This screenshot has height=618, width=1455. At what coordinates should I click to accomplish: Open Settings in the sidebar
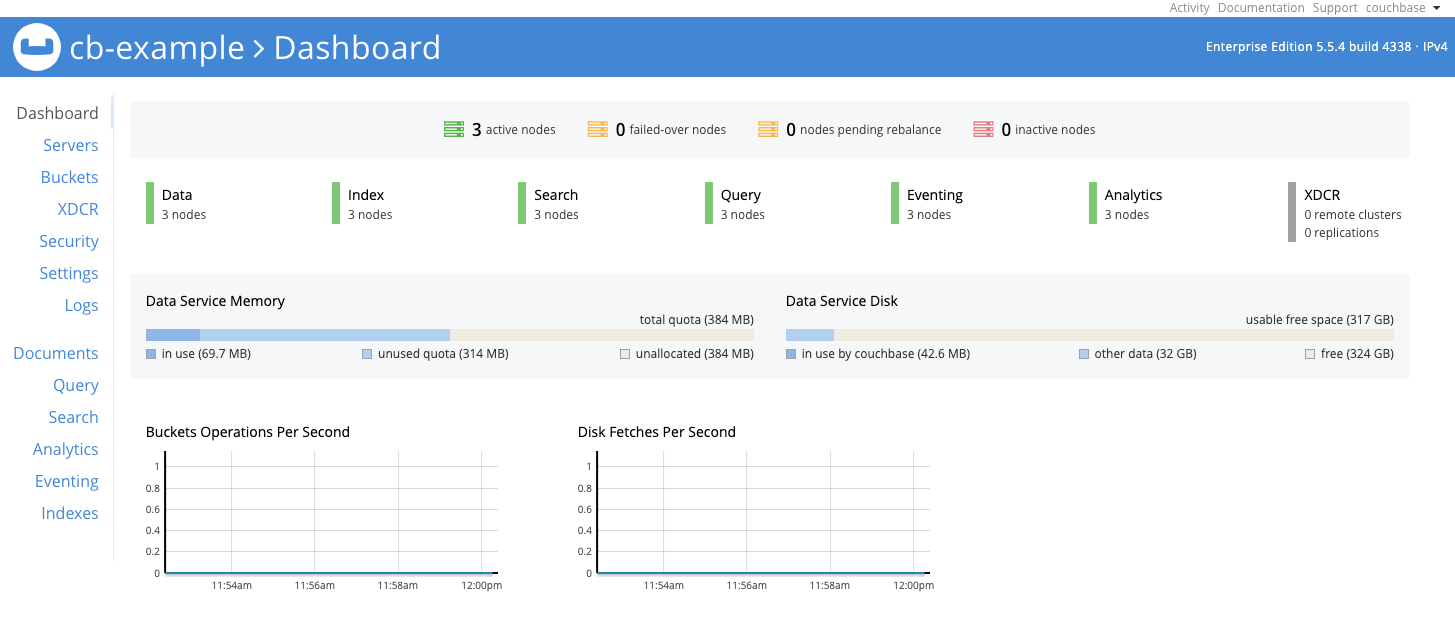coord(69,273)
